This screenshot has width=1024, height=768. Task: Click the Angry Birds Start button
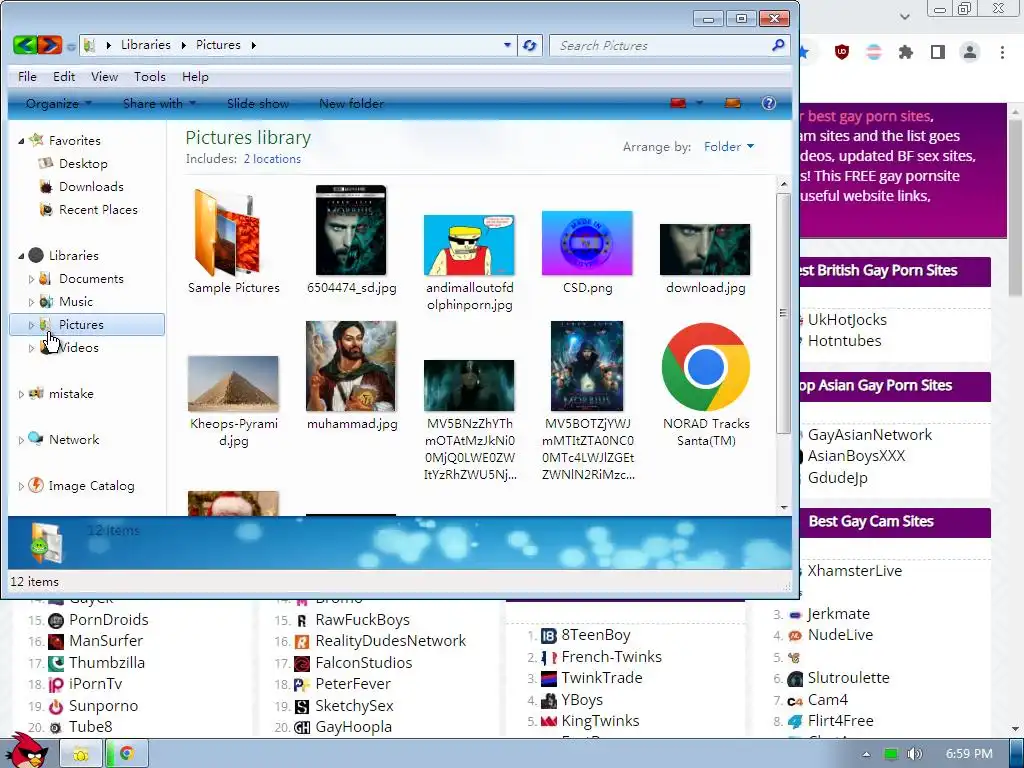27,750
